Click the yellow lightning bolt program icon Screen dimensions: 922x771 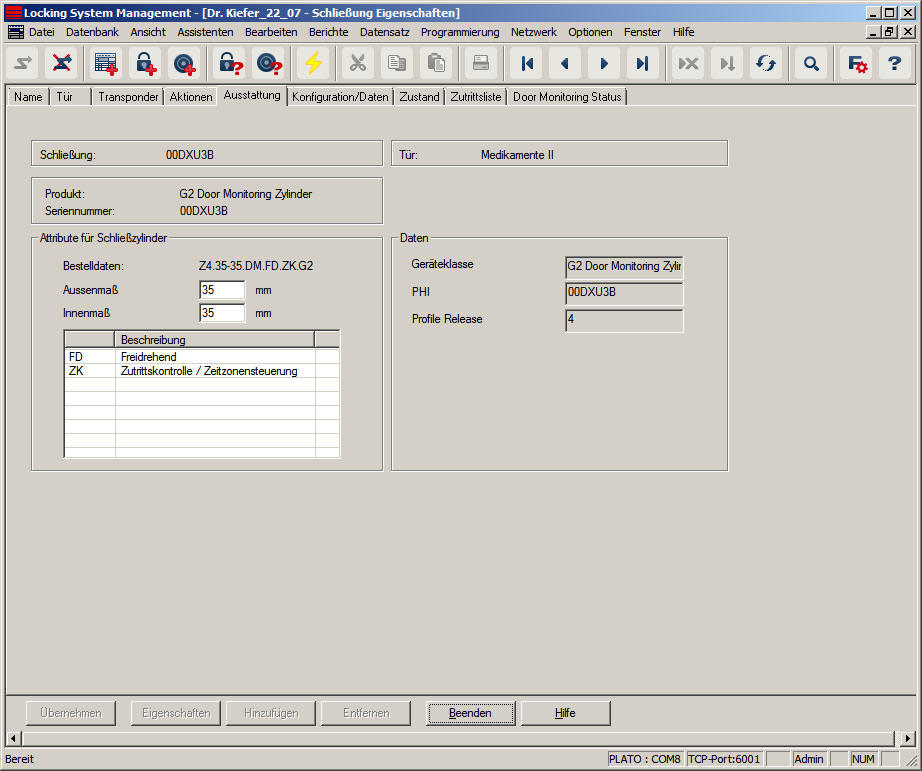click(x=314, y=63)
